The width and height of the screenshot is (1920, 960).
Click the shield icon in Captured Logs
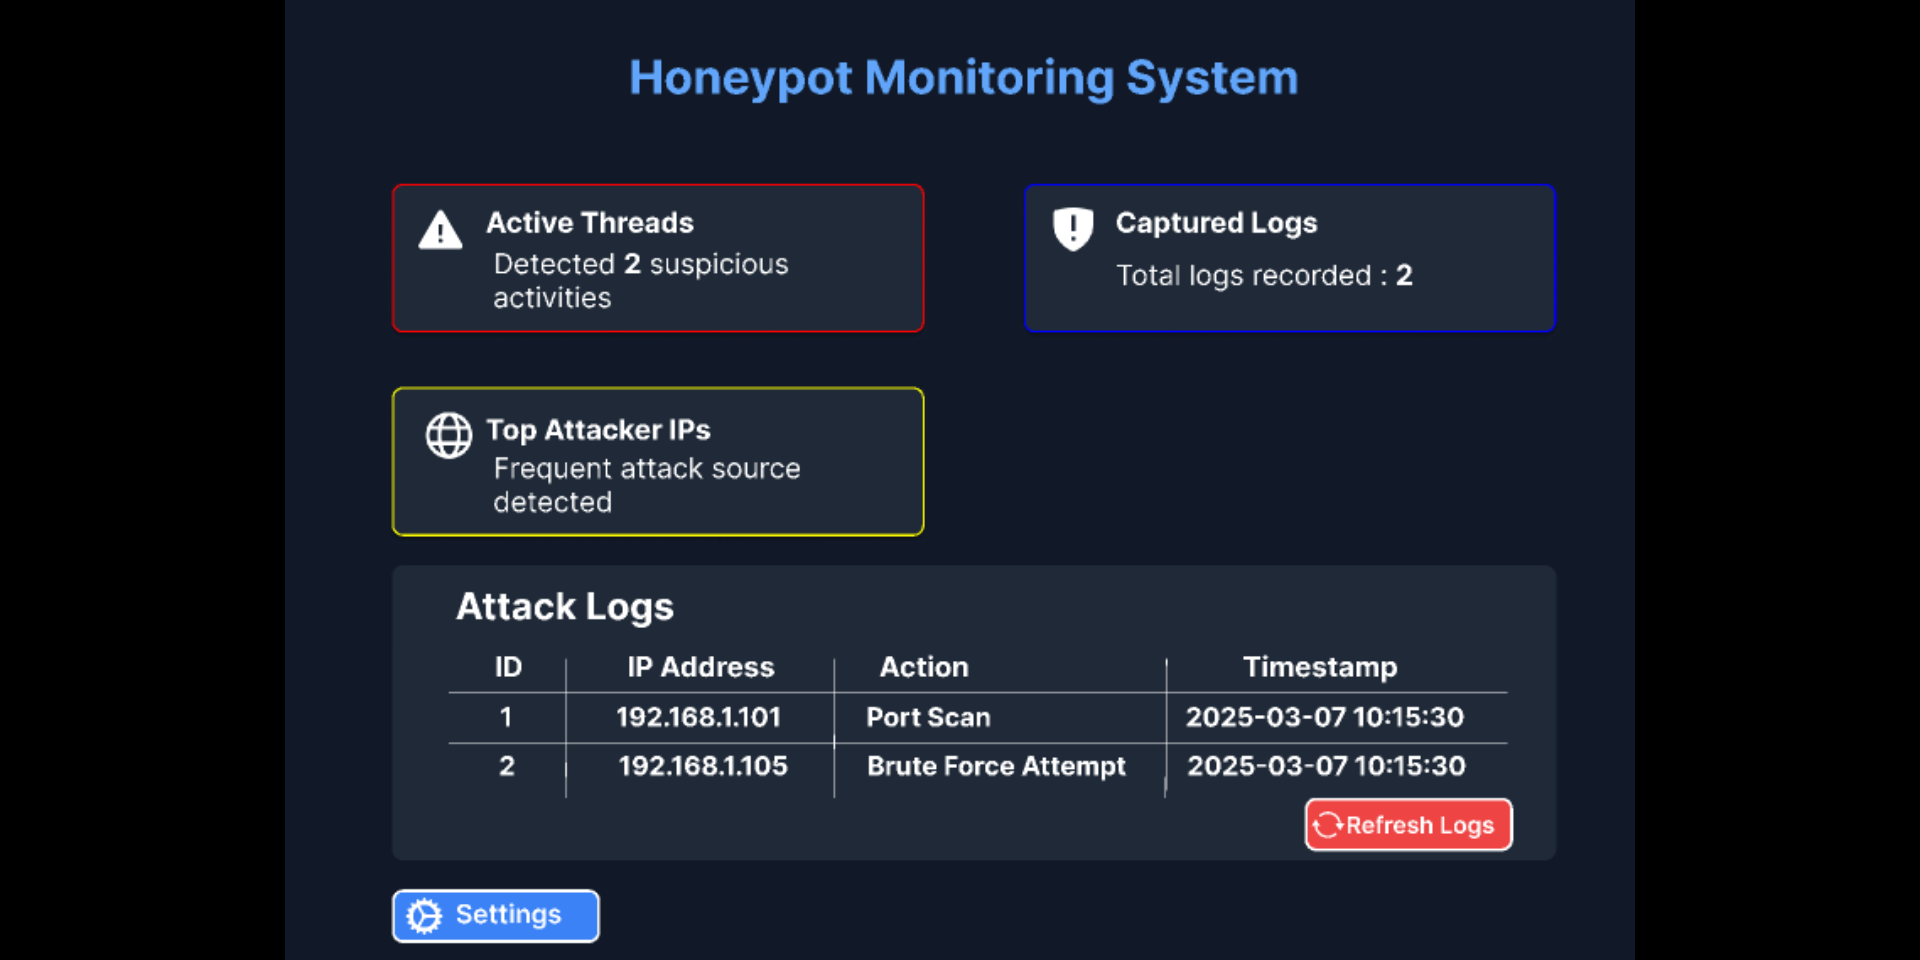point(1073,229)
